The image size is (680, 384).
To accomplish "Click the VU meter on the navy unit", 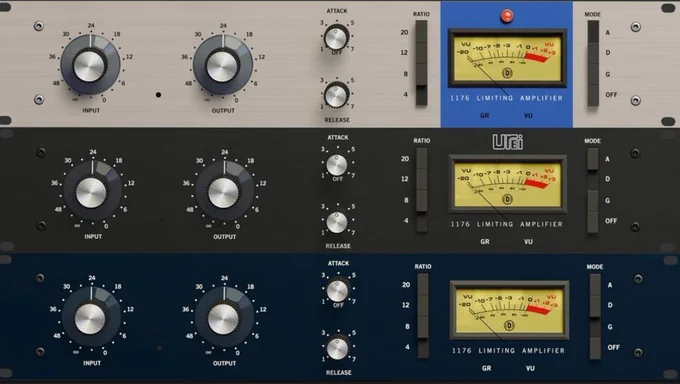I will coord(509,310).
